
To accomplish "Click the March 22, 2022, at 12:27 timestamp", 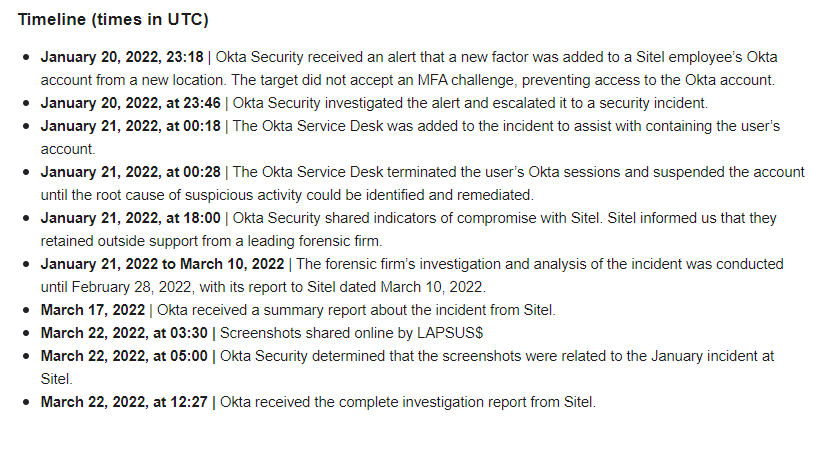I will pos(124,402).
